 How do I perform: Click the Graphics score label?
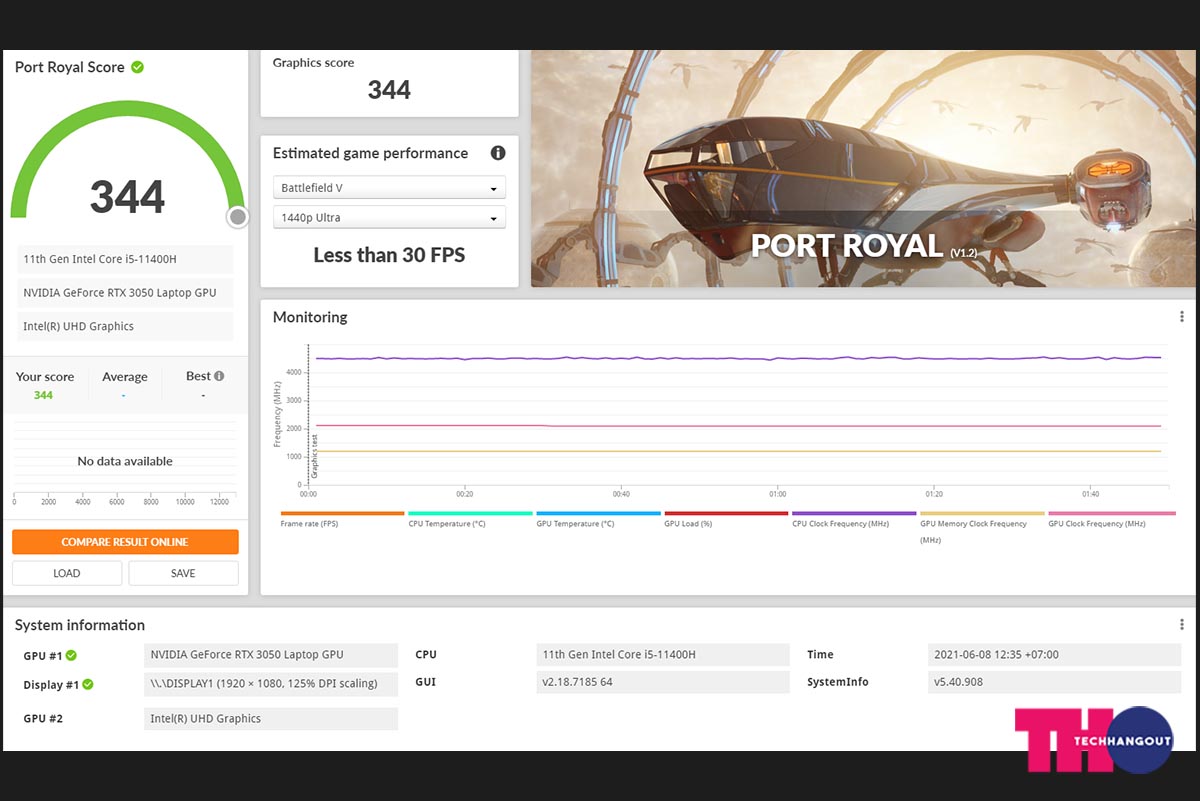click(313, 62)
